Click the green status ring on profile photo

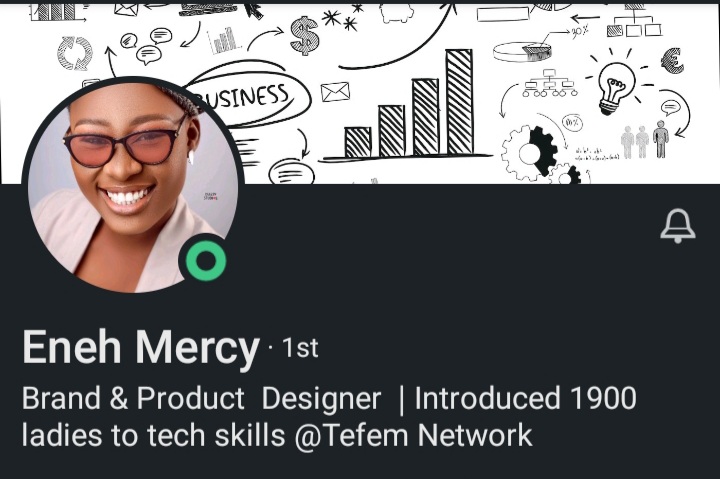pos(206,260)
